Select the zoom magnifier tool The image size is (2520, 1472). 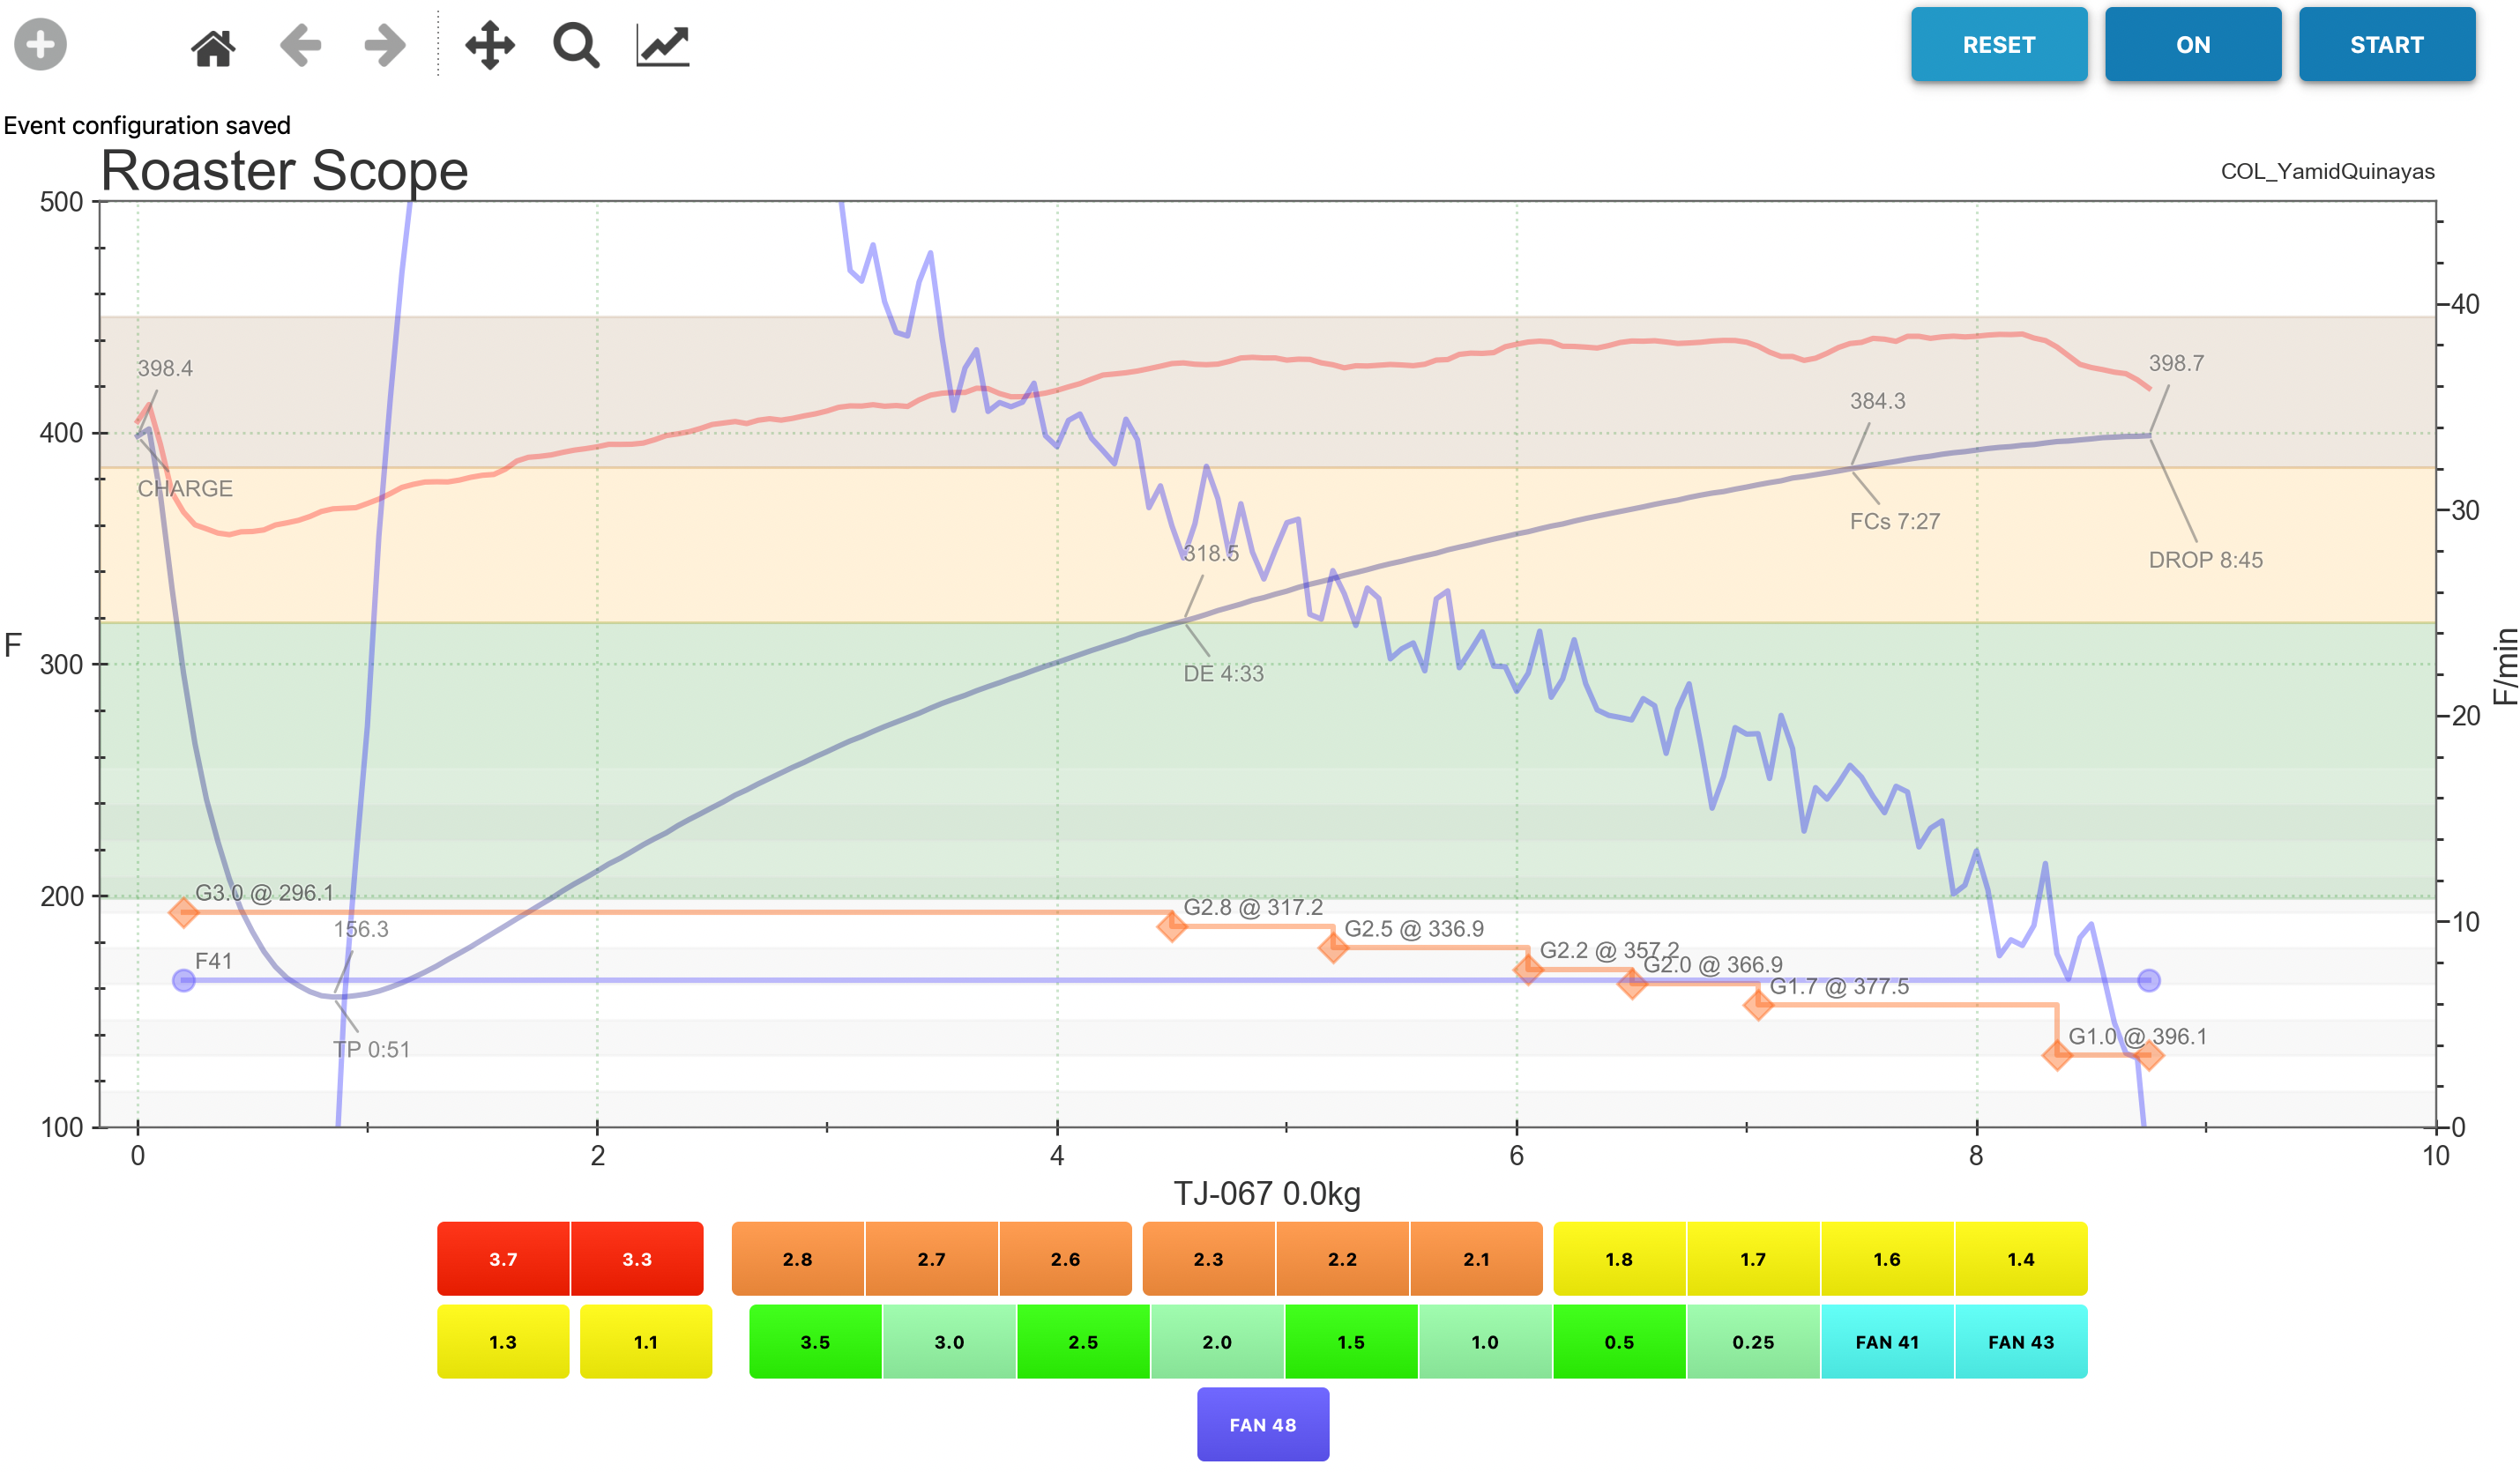[576, 46]
